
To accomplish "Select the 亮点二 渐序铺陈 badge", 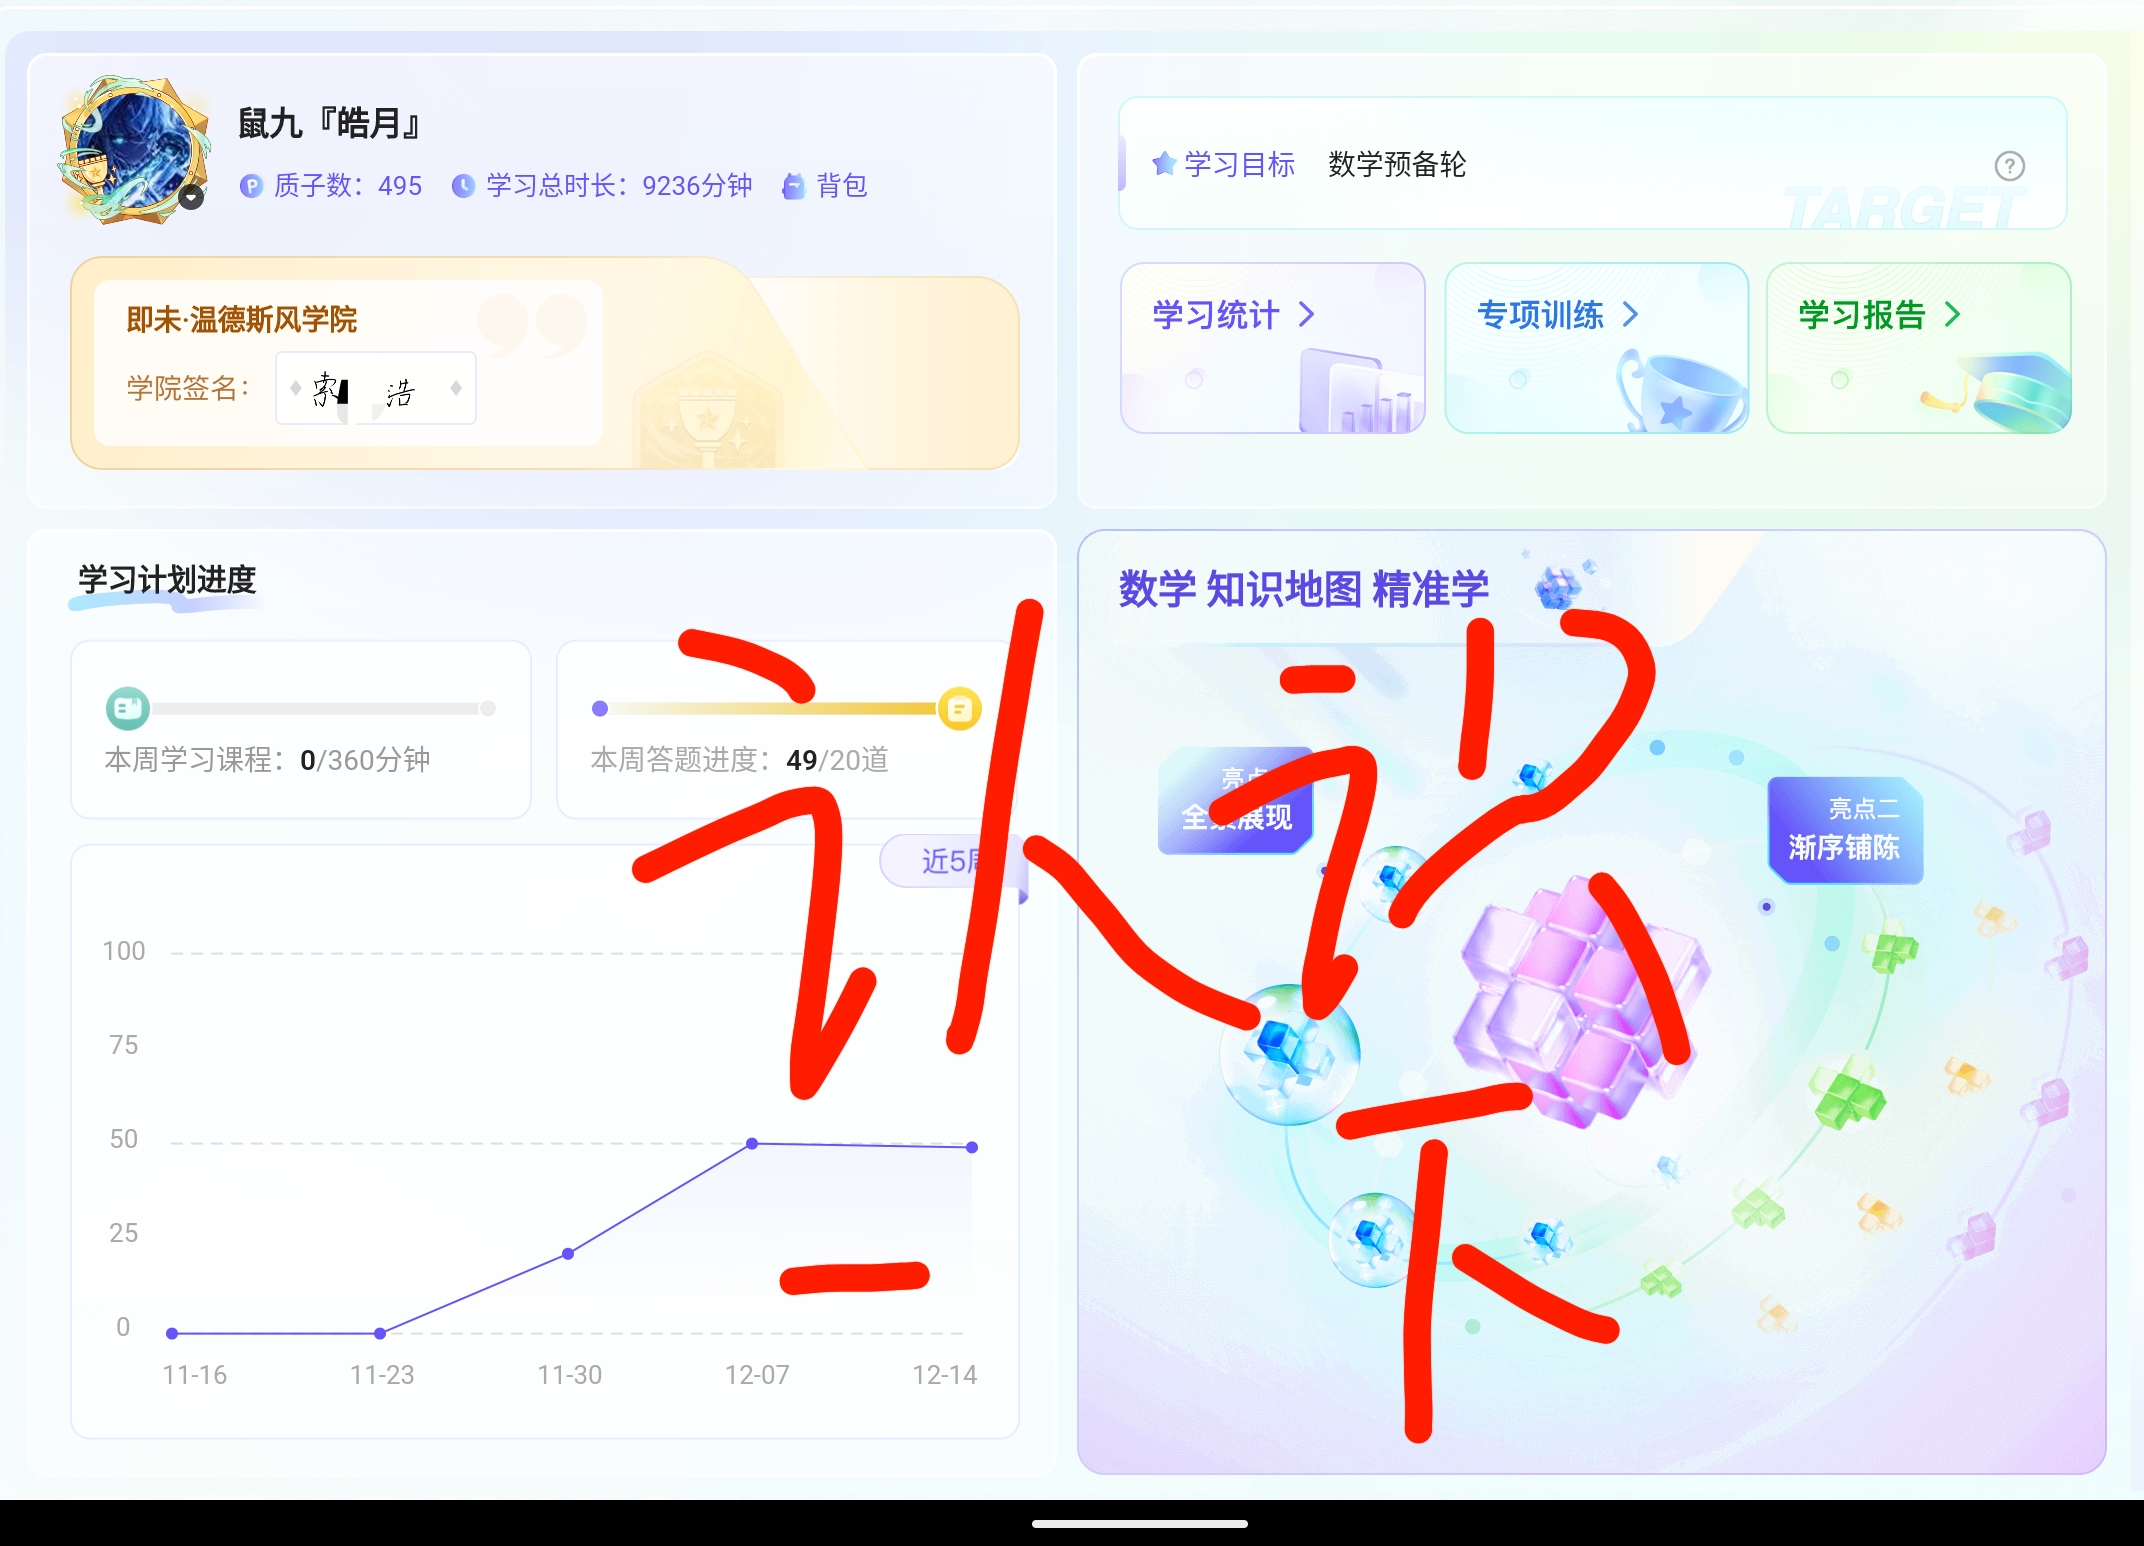I will [x=1845, y=830].
